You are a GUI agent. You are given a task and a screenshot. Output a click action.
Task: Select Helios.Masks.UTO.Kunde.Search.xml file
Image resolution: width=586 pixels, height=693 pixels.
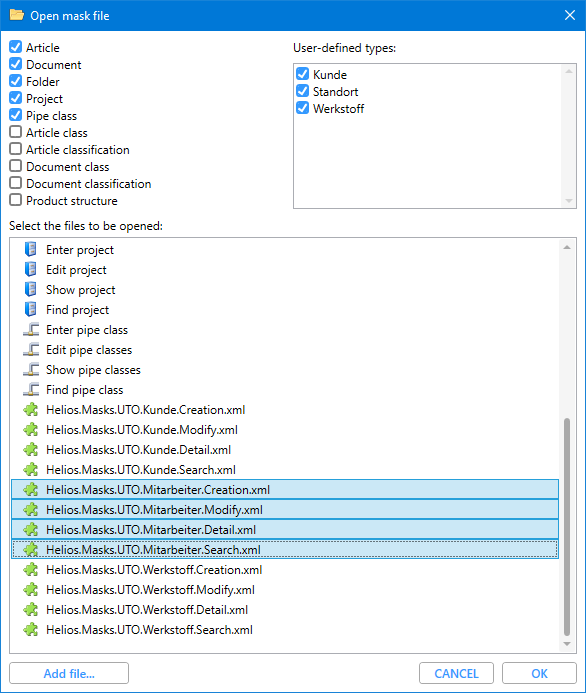point(285,469)
